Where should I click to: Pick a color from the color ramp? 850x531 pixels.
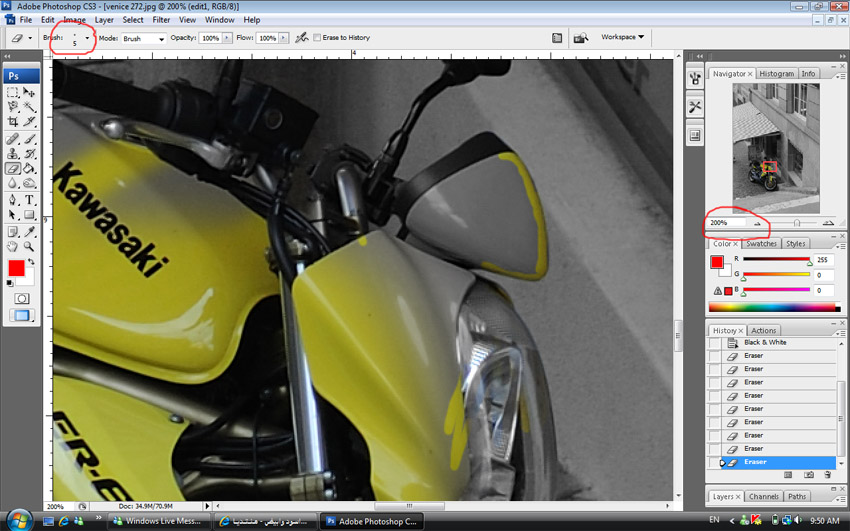tap(774, 307)
